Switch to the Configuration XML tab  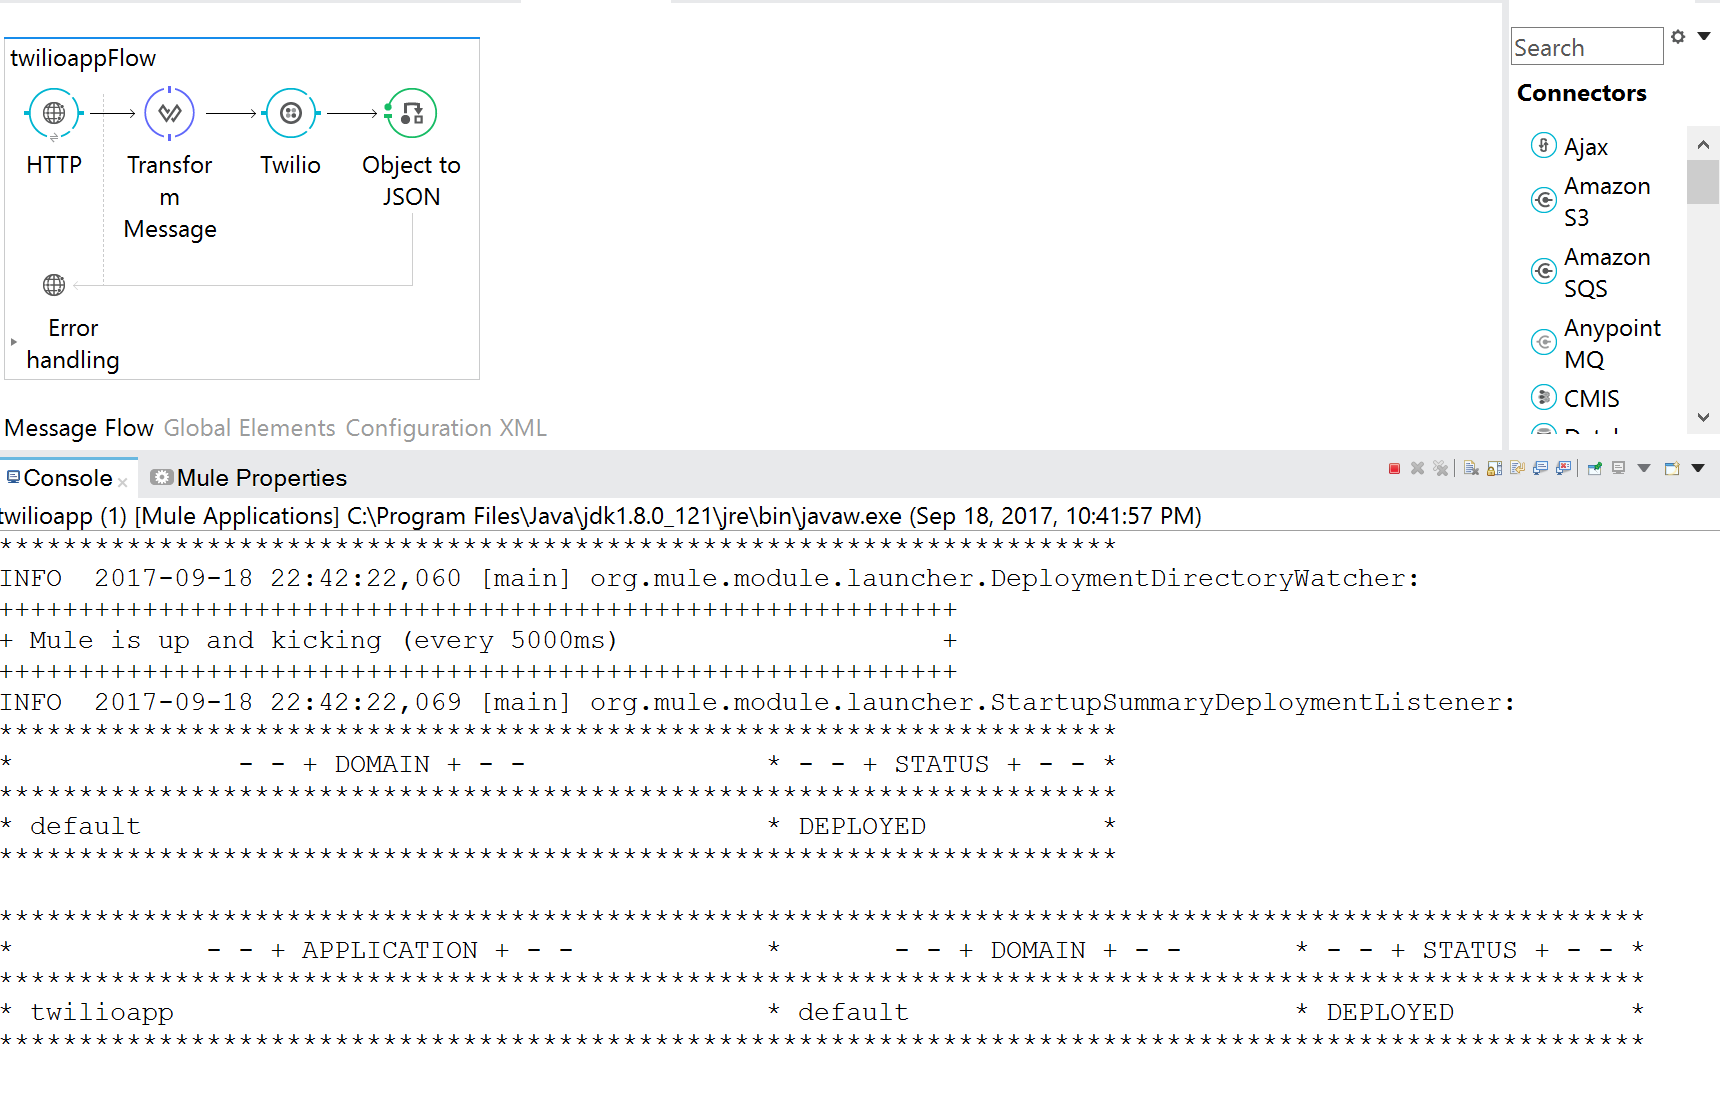coord(446,428)
